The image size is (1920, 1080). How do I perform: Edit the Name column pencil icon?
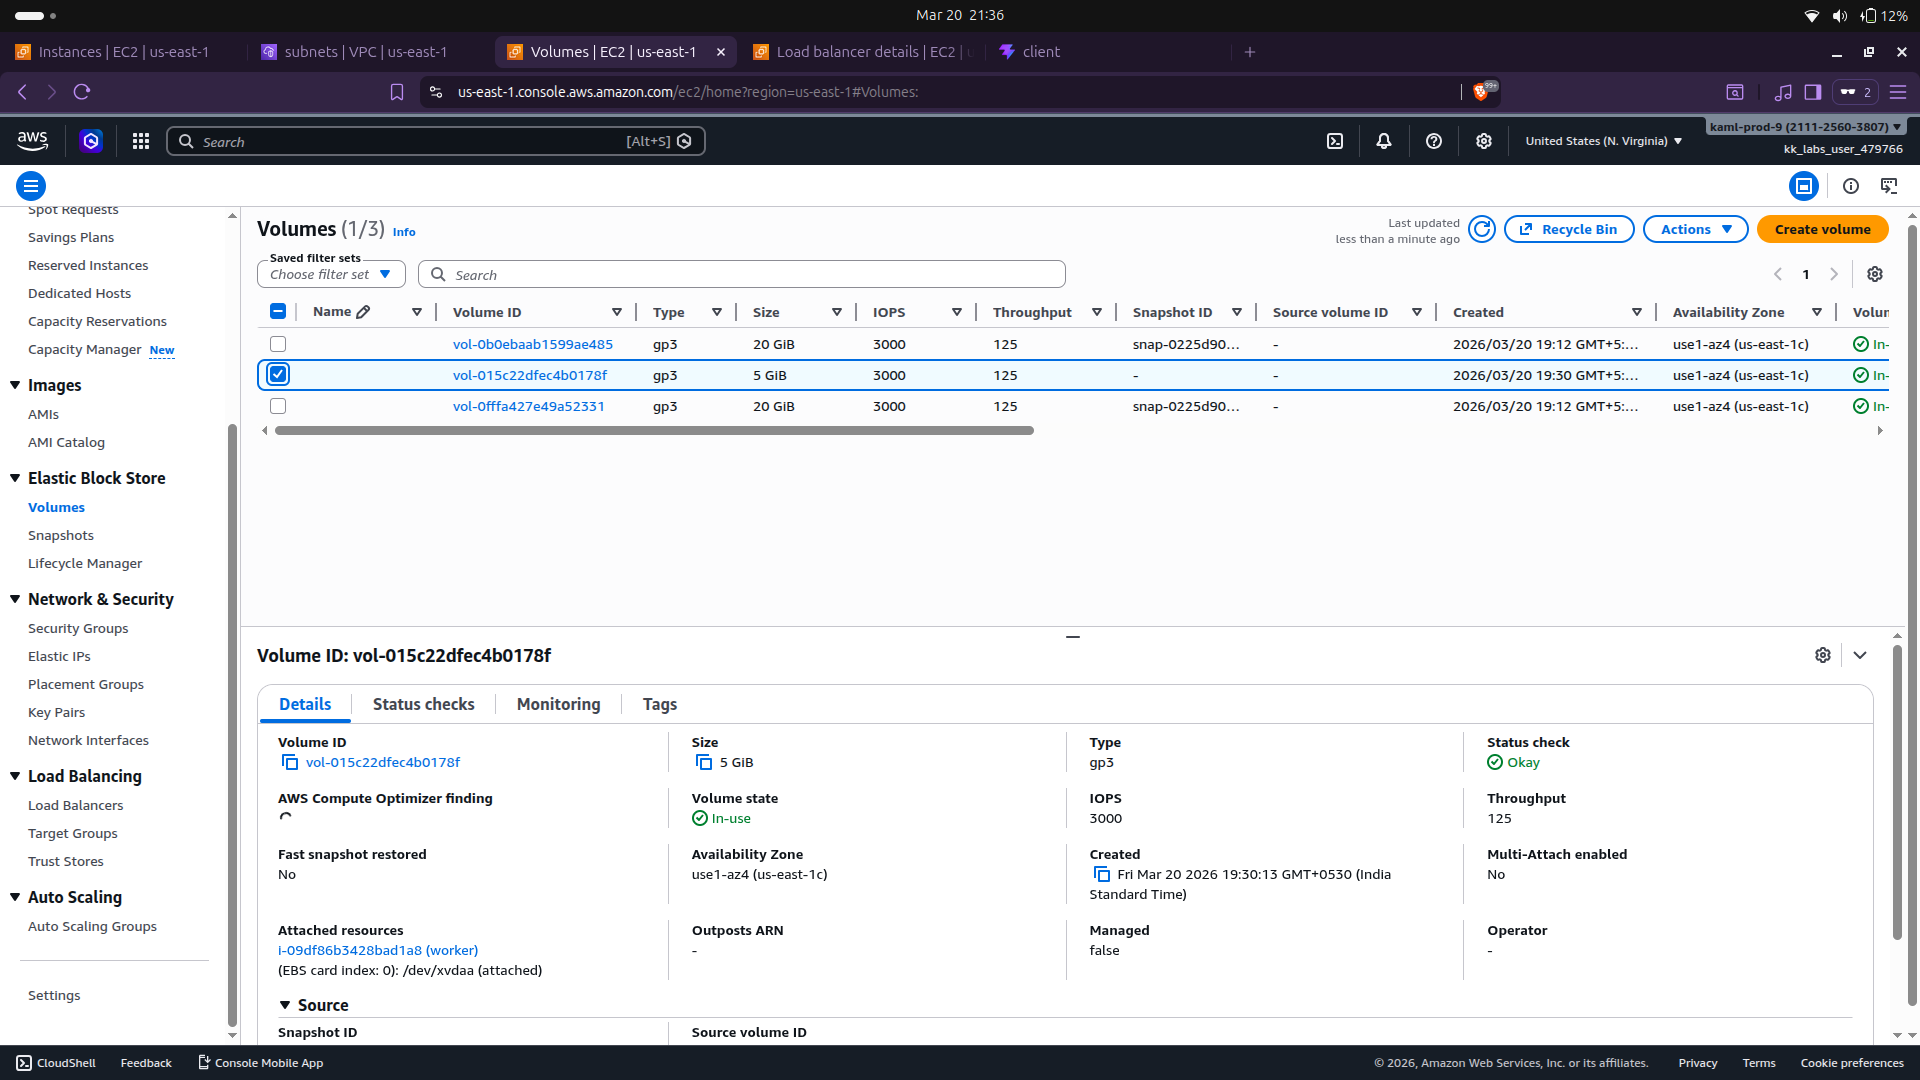363,312
